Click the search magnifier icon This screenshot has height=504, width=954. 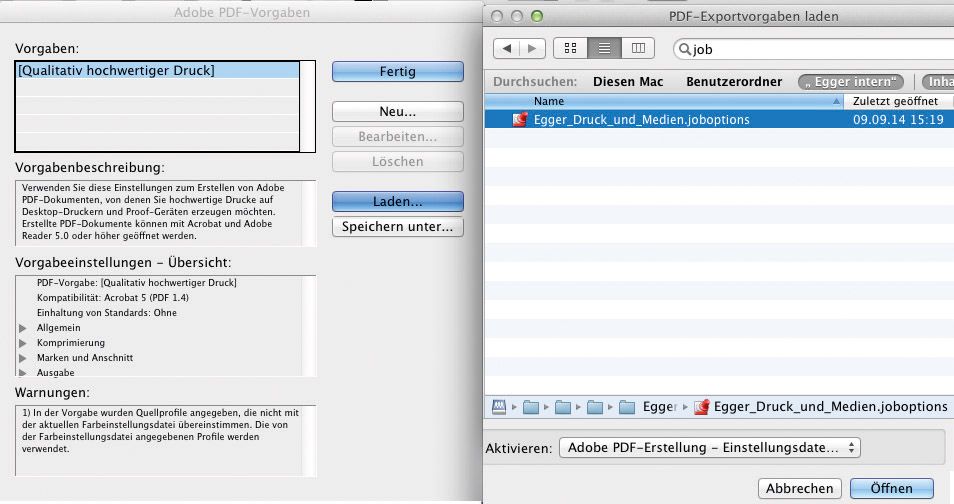[x=684, y=49]
